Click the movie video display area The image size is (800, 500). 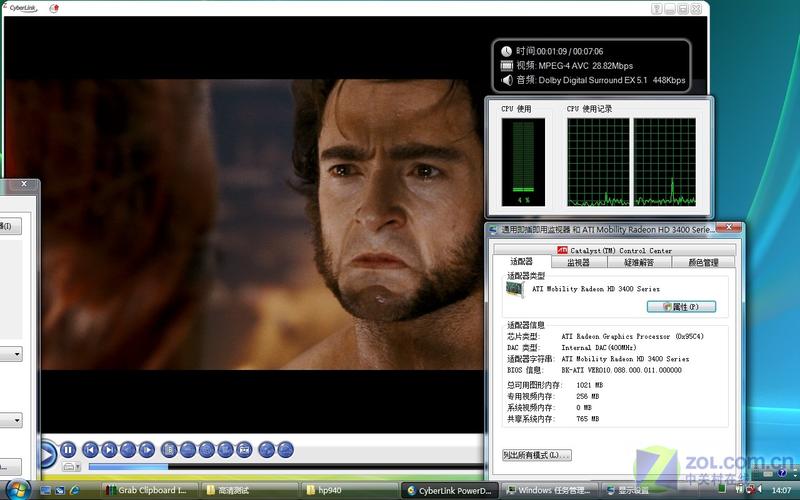click(x=244, y=224)
